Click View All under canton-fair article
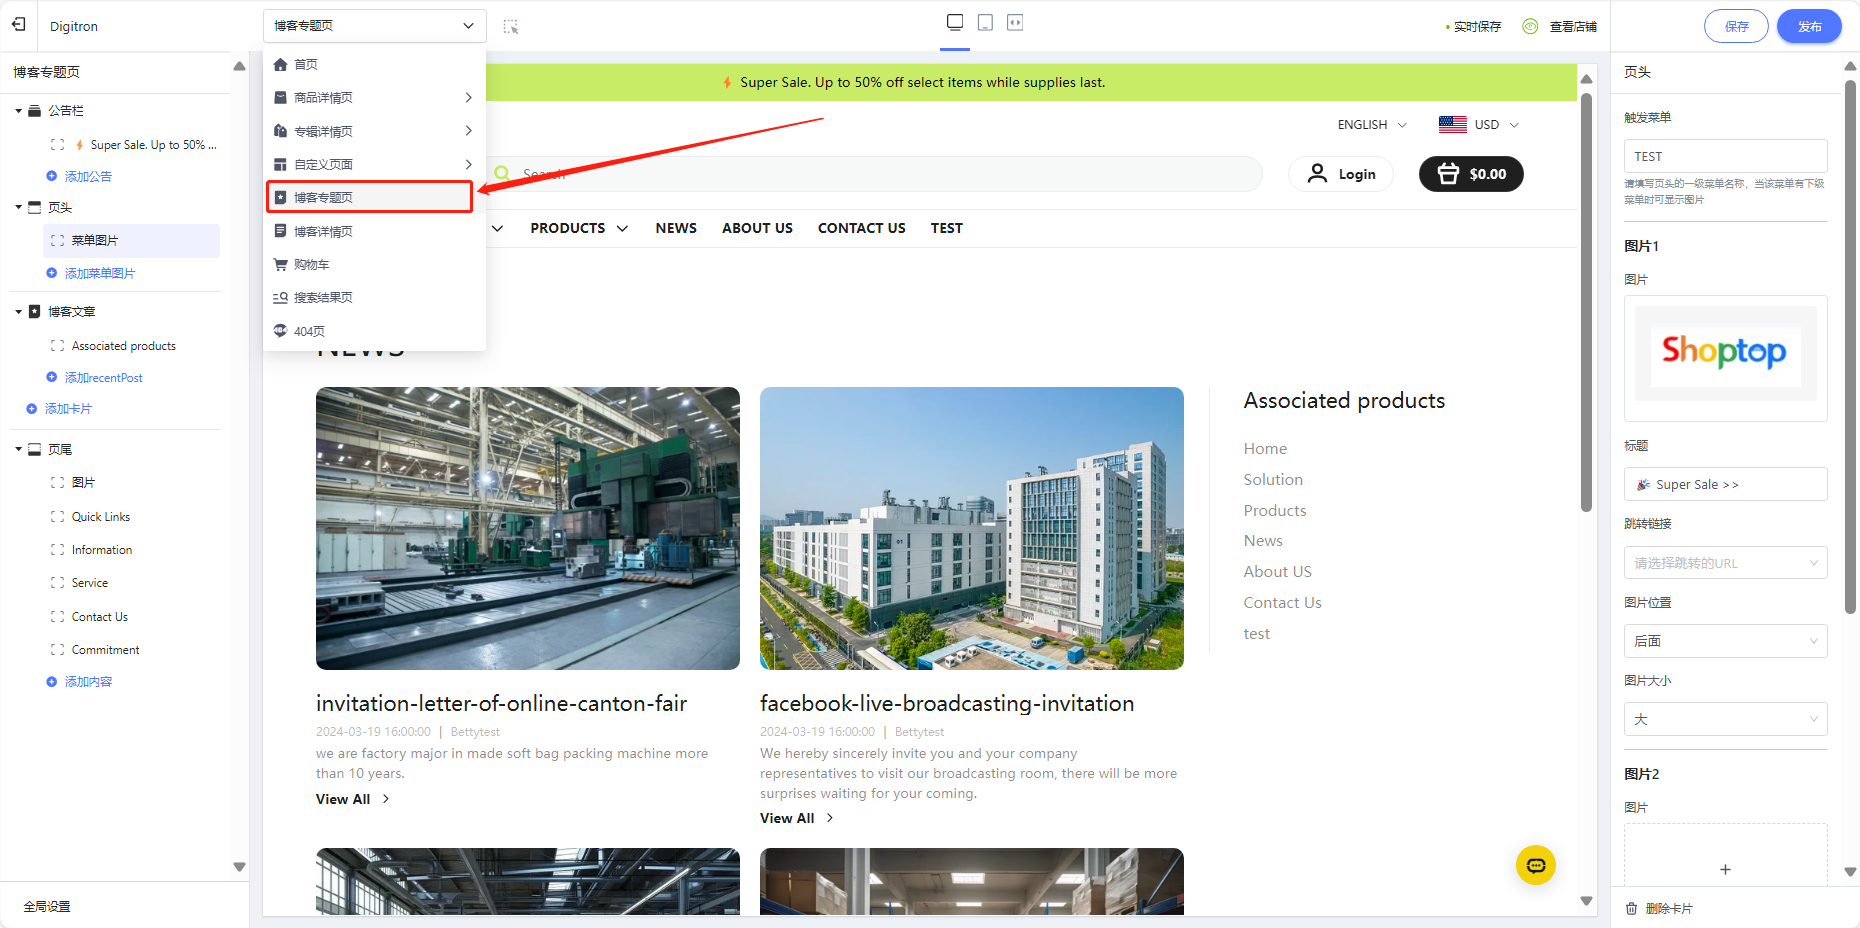 point(352,799)
